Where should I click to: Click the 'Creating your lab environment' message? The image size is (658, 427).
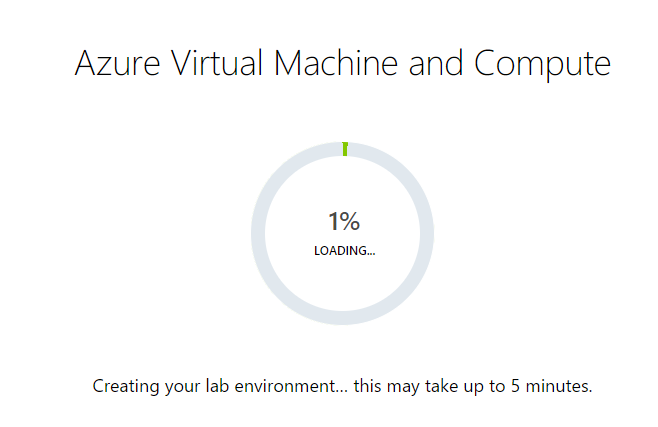tap(343, 386)
